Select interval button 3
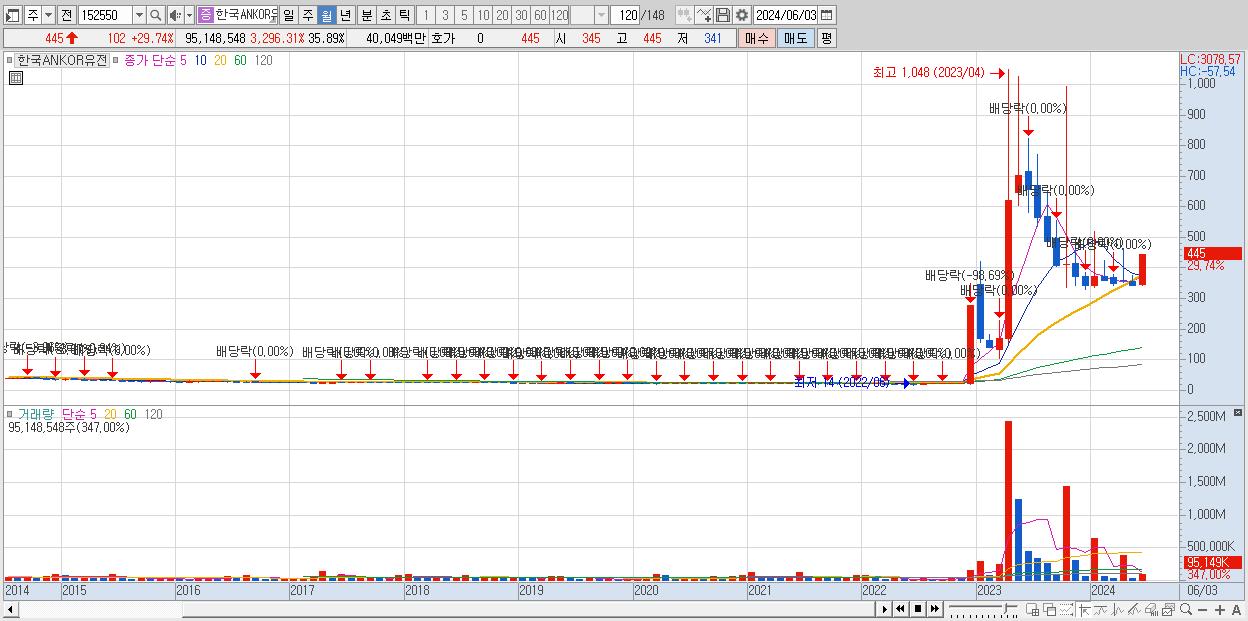The image size is (1248, 621). pos(445,15)
